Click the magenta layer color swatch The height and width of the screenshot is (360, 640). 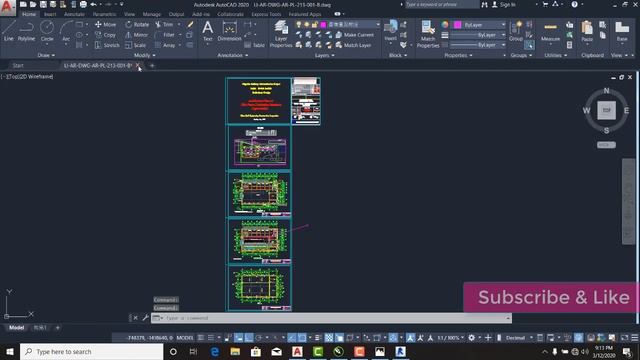pos(324,24)
